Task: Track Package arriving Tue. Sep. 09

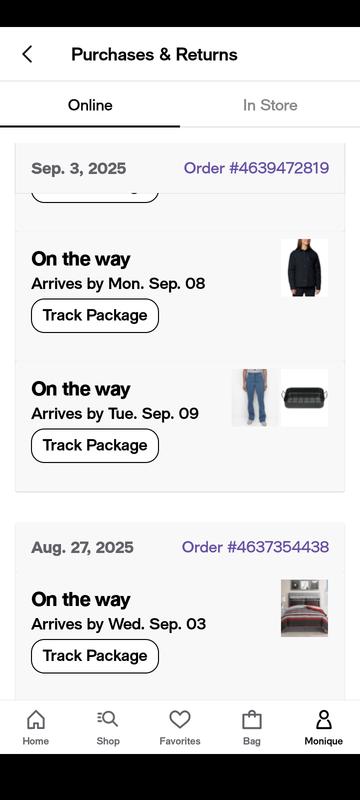Action: click(95, 445)
